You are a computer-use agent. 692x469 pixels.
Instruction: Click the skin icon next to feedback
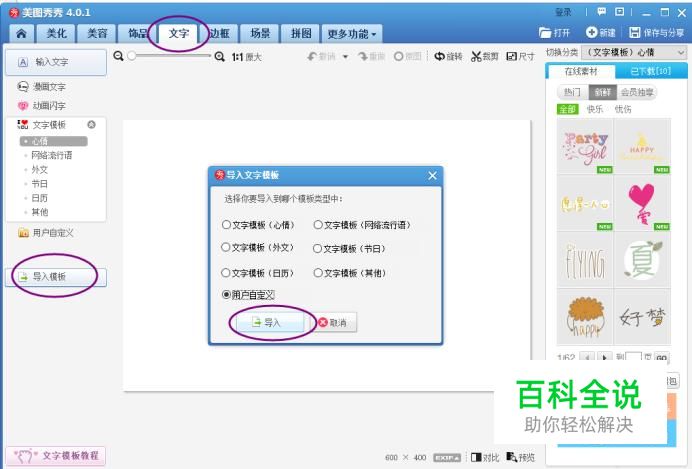620,11
